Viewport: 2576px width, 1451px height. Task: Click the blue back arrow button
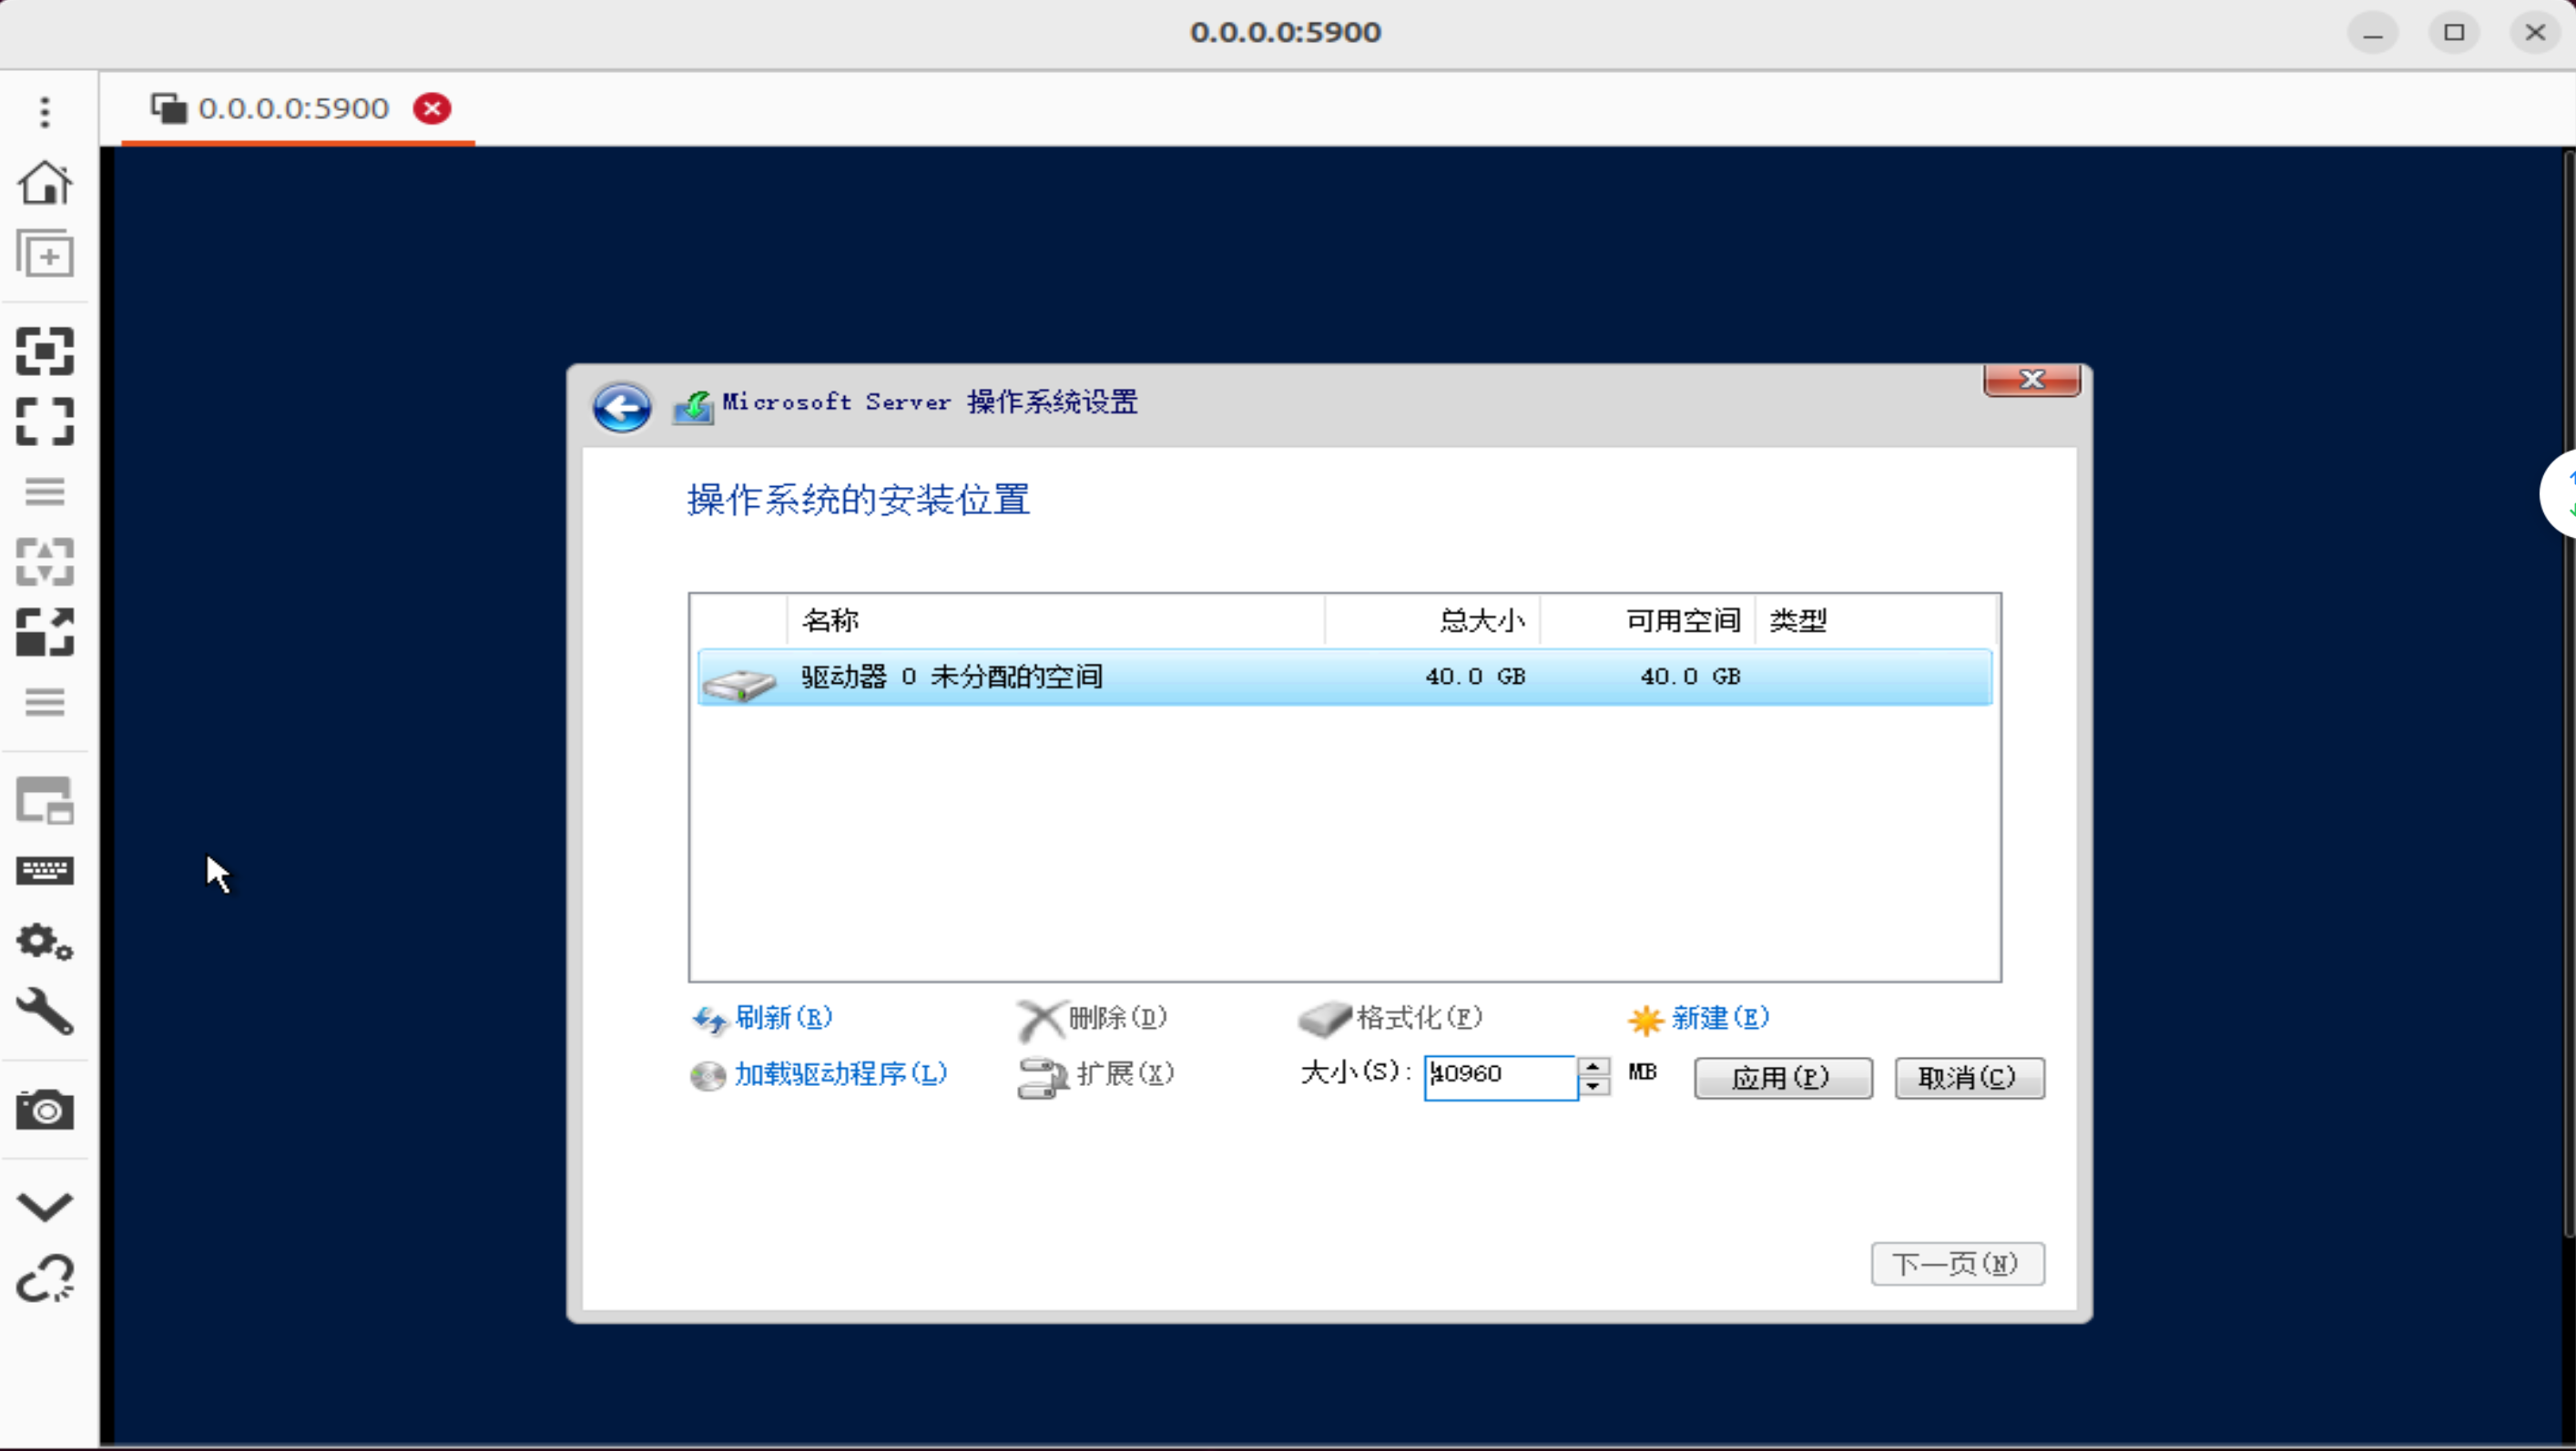click(621, 407)
